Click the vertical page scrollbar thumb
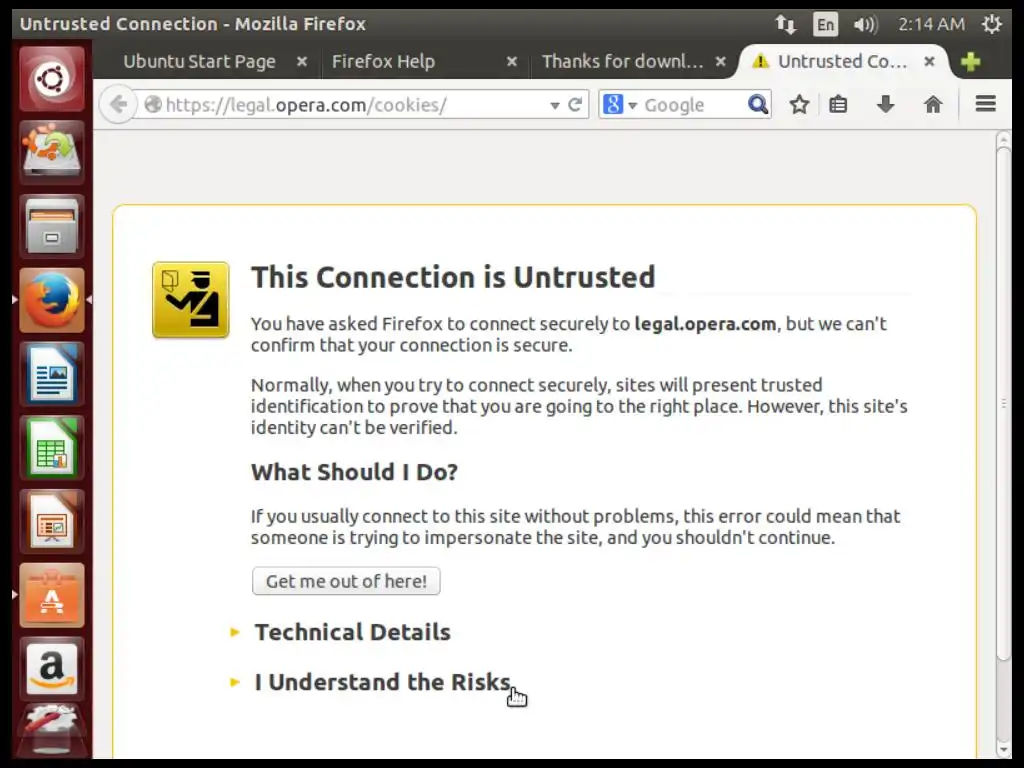Screen dimensions: 1024x768 (1004, 404)
